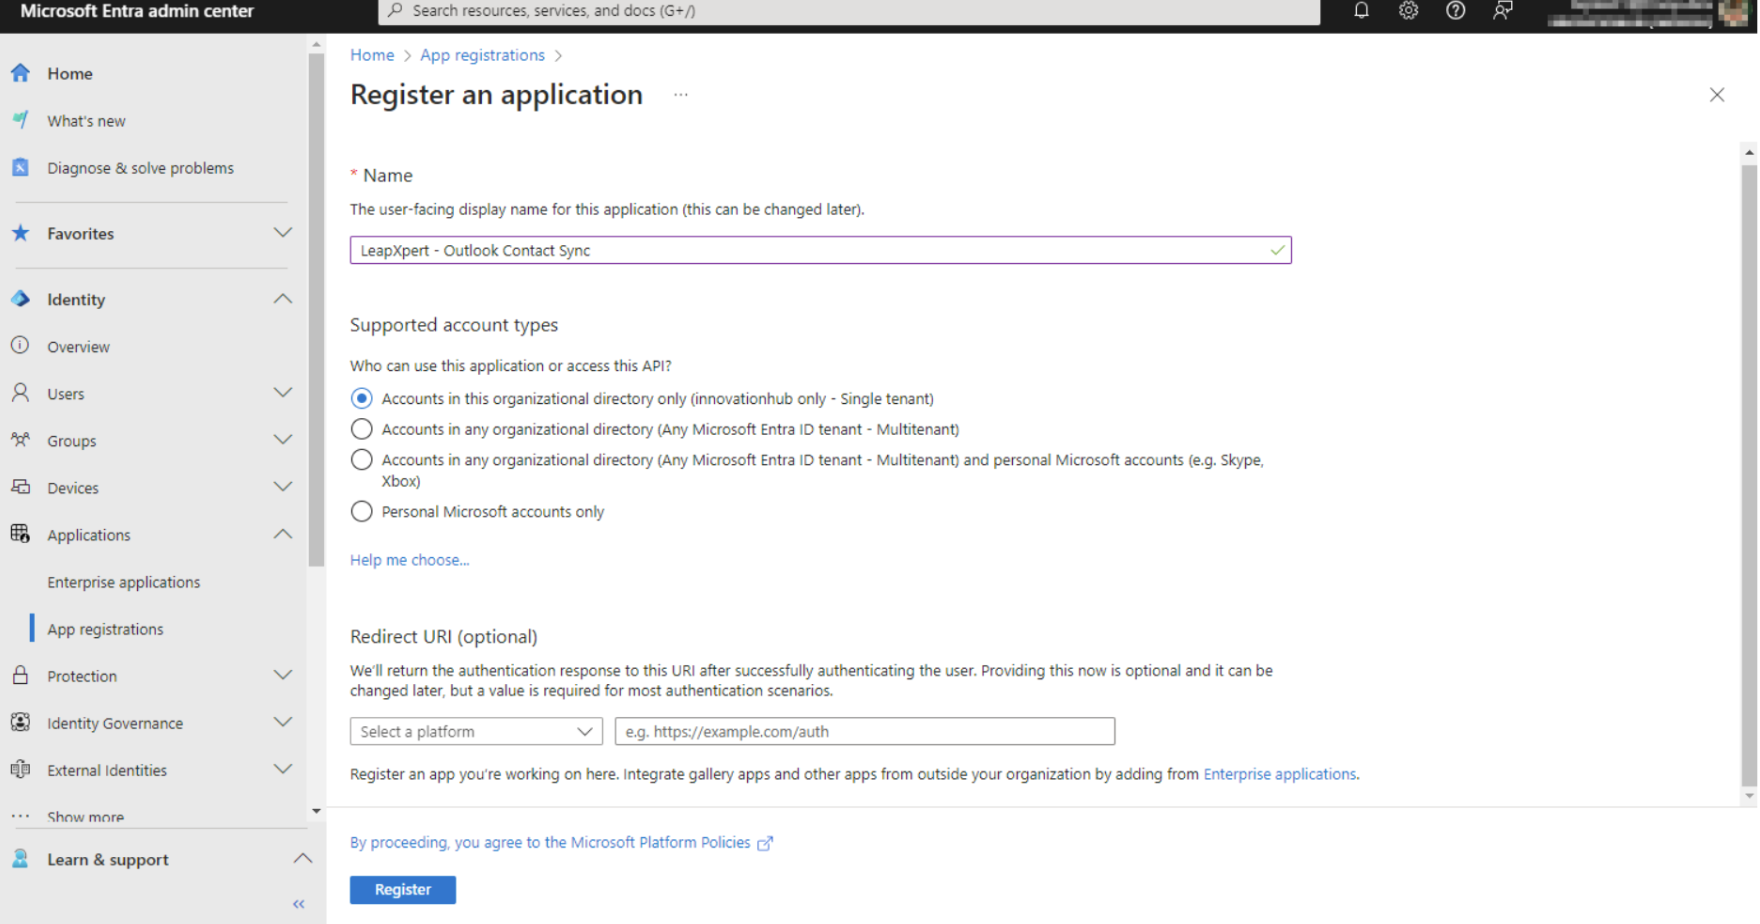Viewport: 1760px width, 924px height.
Task: Click the magnifier icon in search bar
Action: pyautogui.click(x=396, y=11)
